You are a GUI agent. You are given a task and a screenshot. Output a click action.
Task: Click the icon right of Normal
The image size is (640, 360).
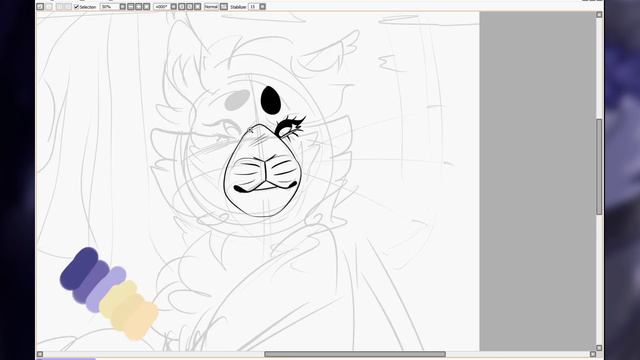224,7
